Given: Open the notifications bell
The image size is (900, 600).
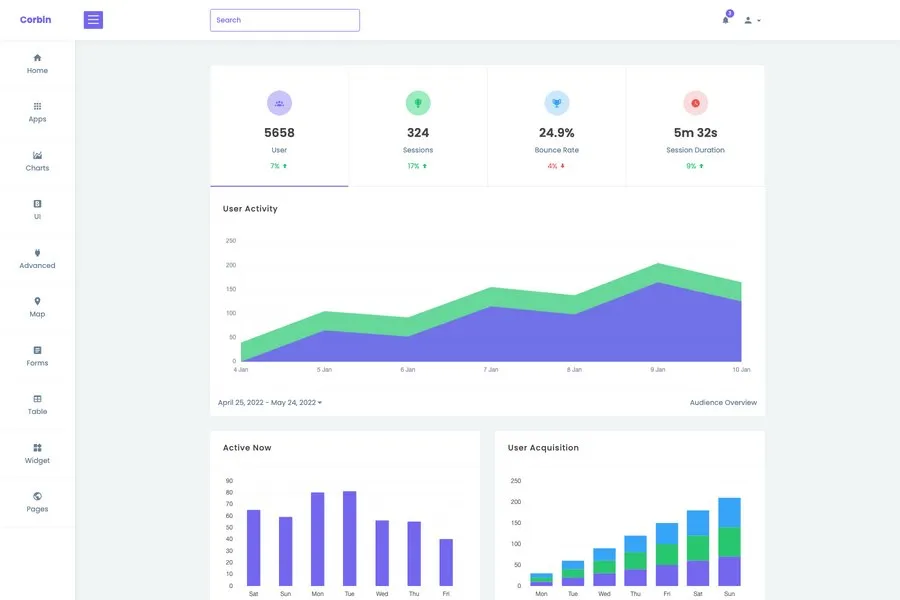Looking at the screenshot, I should tap(726, 20).
